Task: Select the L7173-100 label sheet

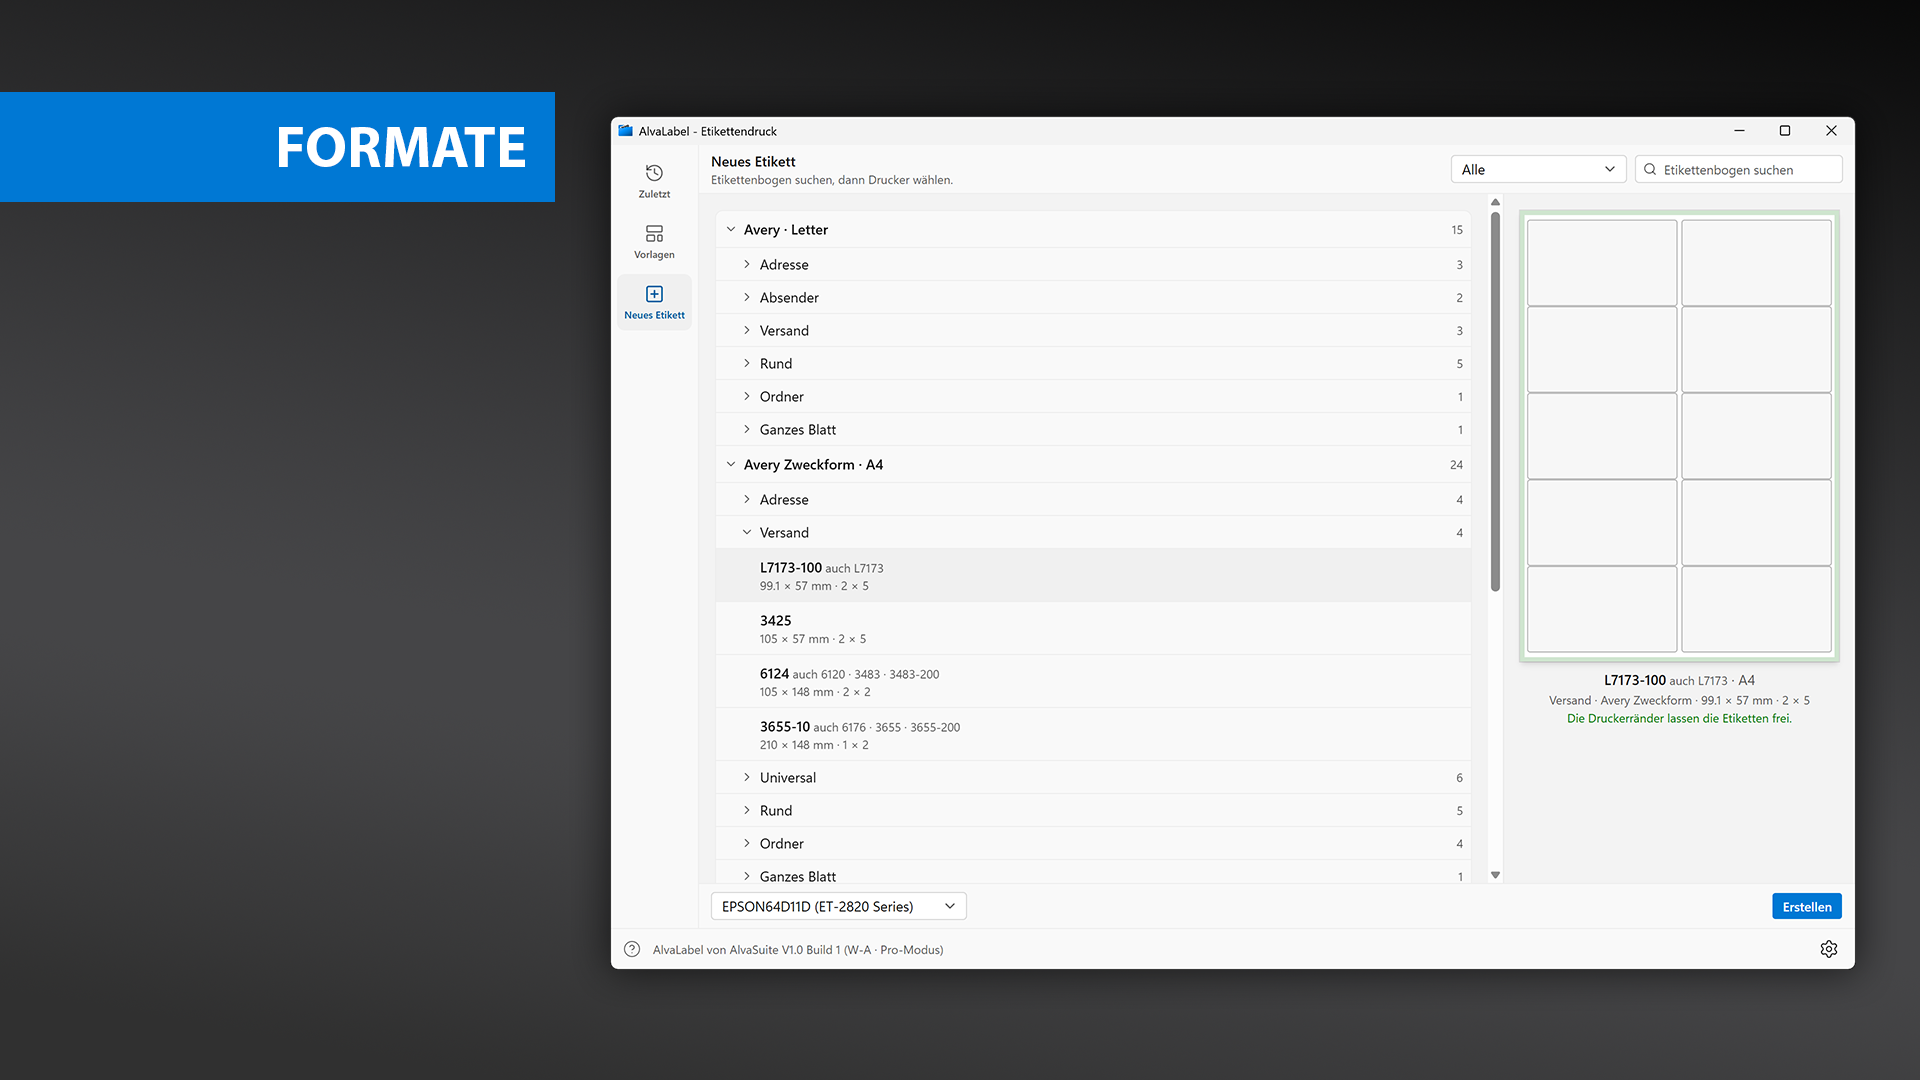Action: pos(1093,575)
